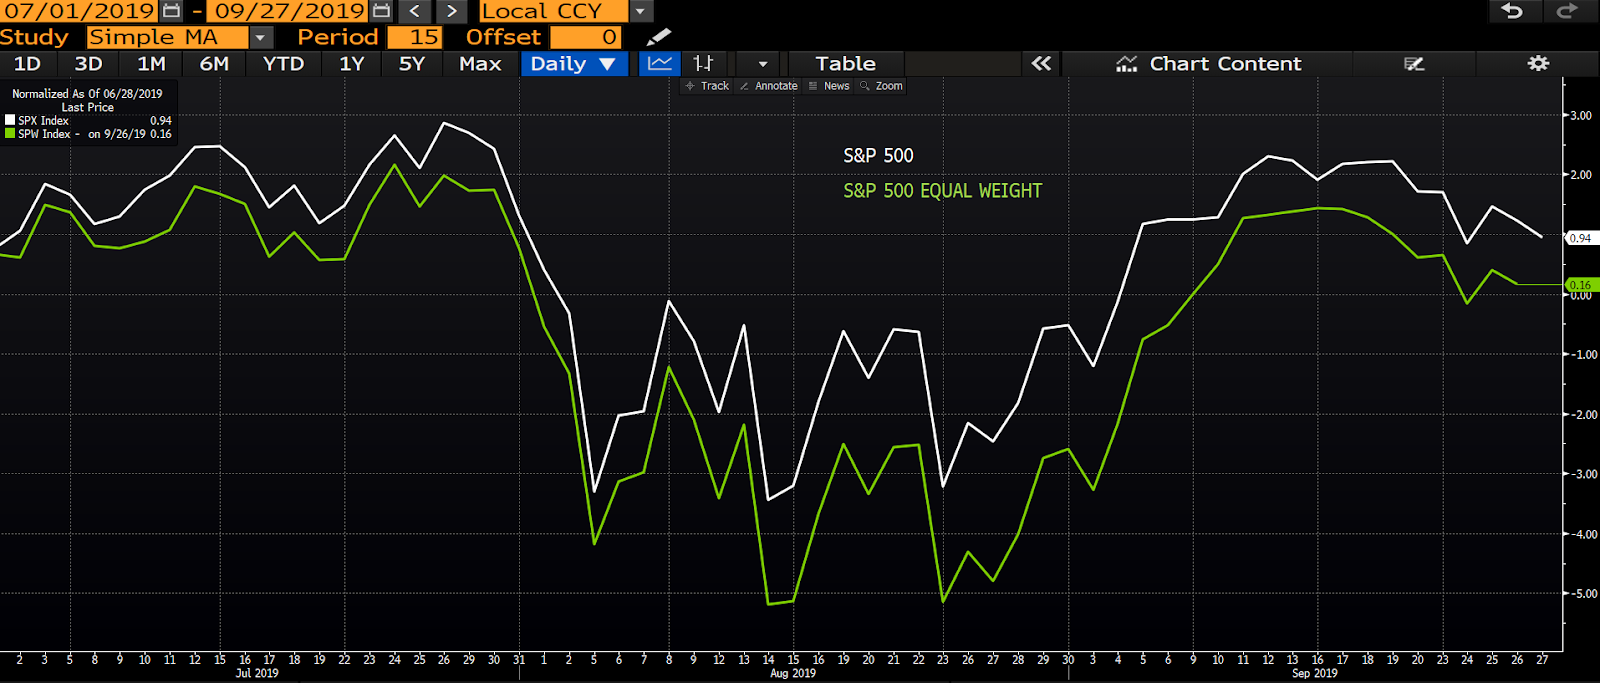This screenshot has width=1600, height=683.
Task: Click the green SPW Index legend swatch
Action: (x=10, y=133)
